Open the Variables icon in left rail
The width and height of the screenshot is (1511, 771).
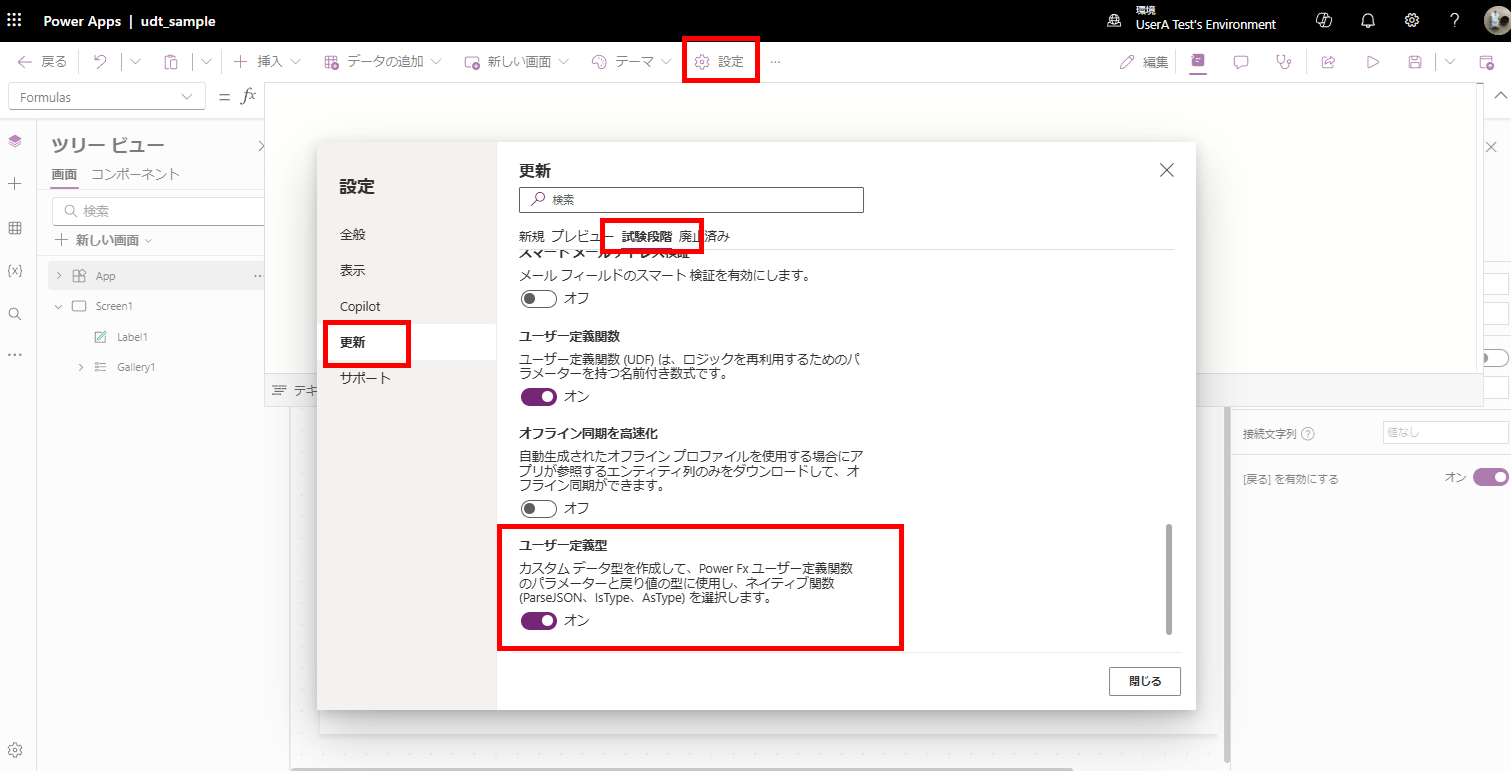click(x=15, y=271)
